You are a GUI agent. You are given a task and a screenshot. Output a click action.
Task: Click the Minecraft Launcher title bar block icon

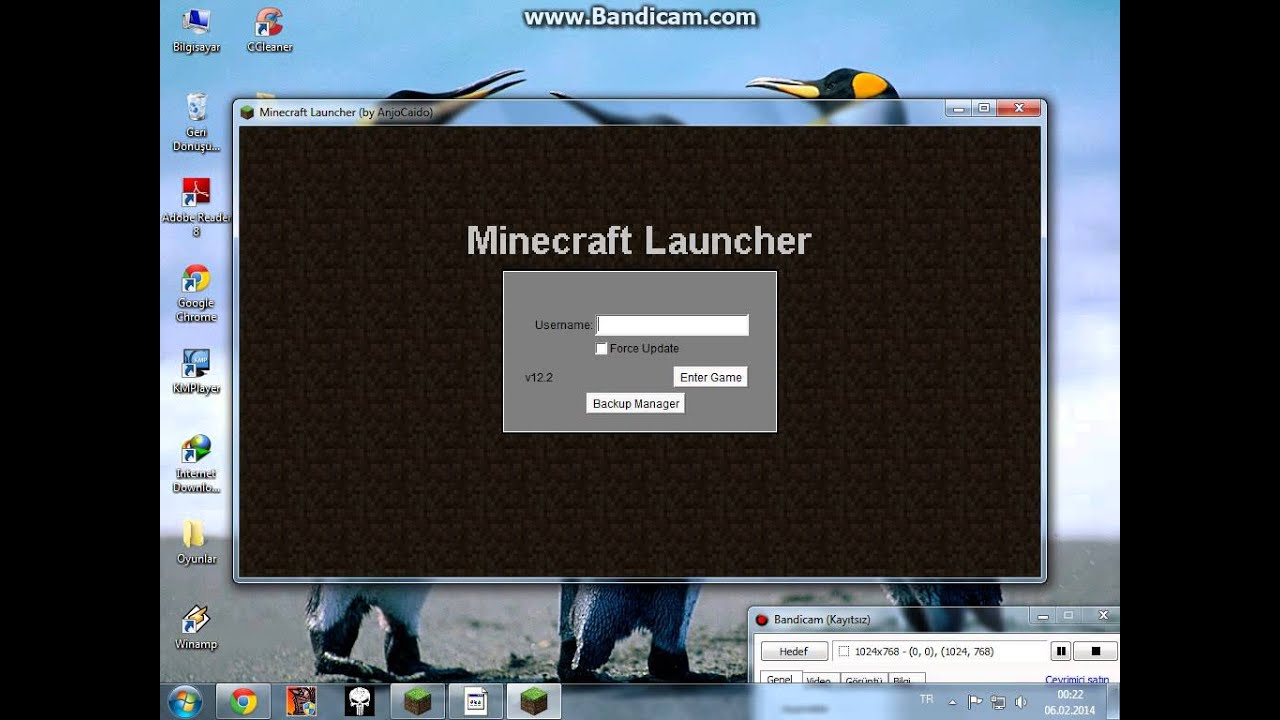tap(247, 112)
